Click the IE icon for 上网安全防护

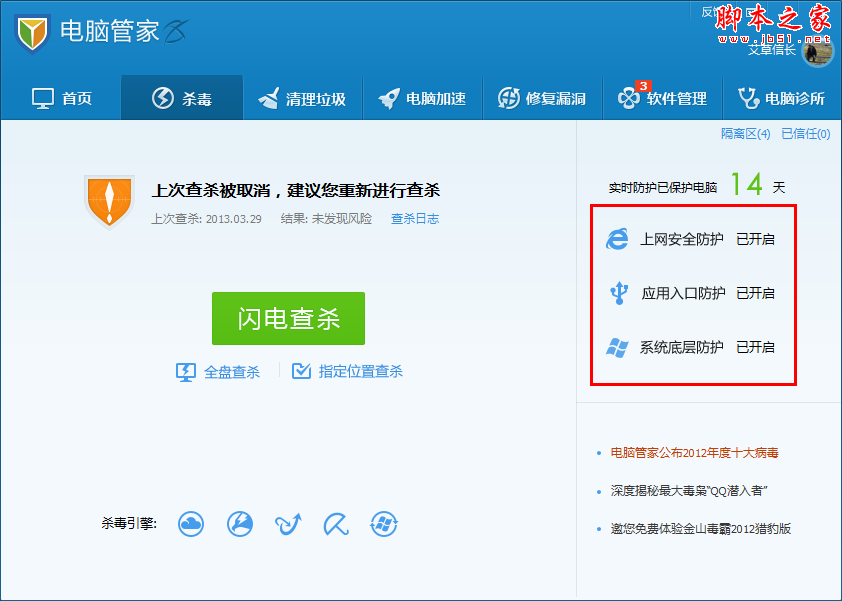pyautogui.click(x=617, y=238)
